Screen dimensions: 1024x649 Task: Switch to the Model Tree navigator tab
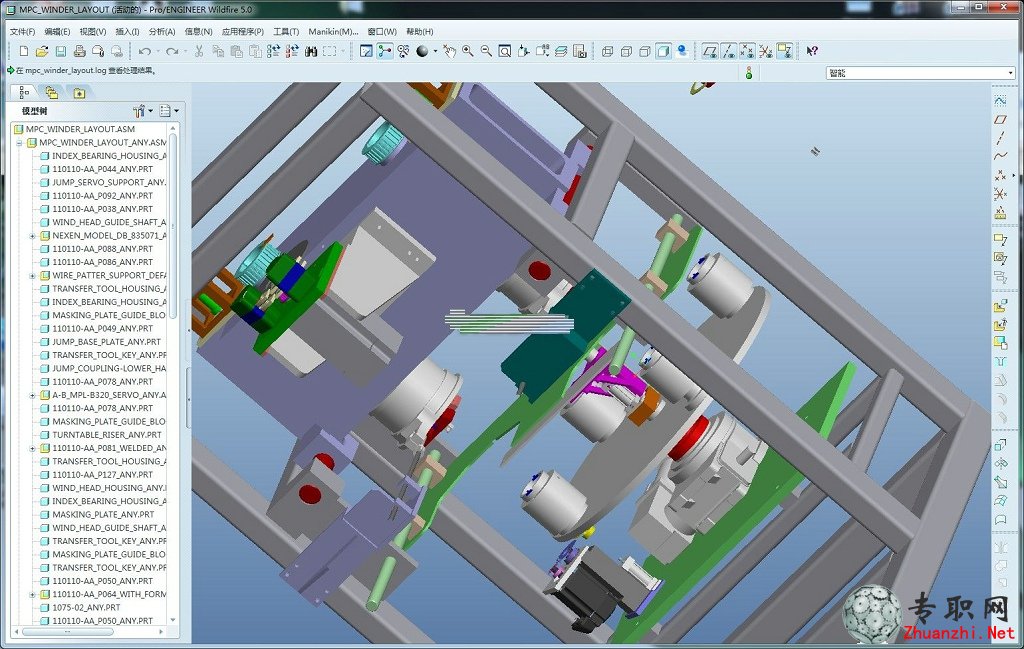pyautogui.click(x=24, y=93)
